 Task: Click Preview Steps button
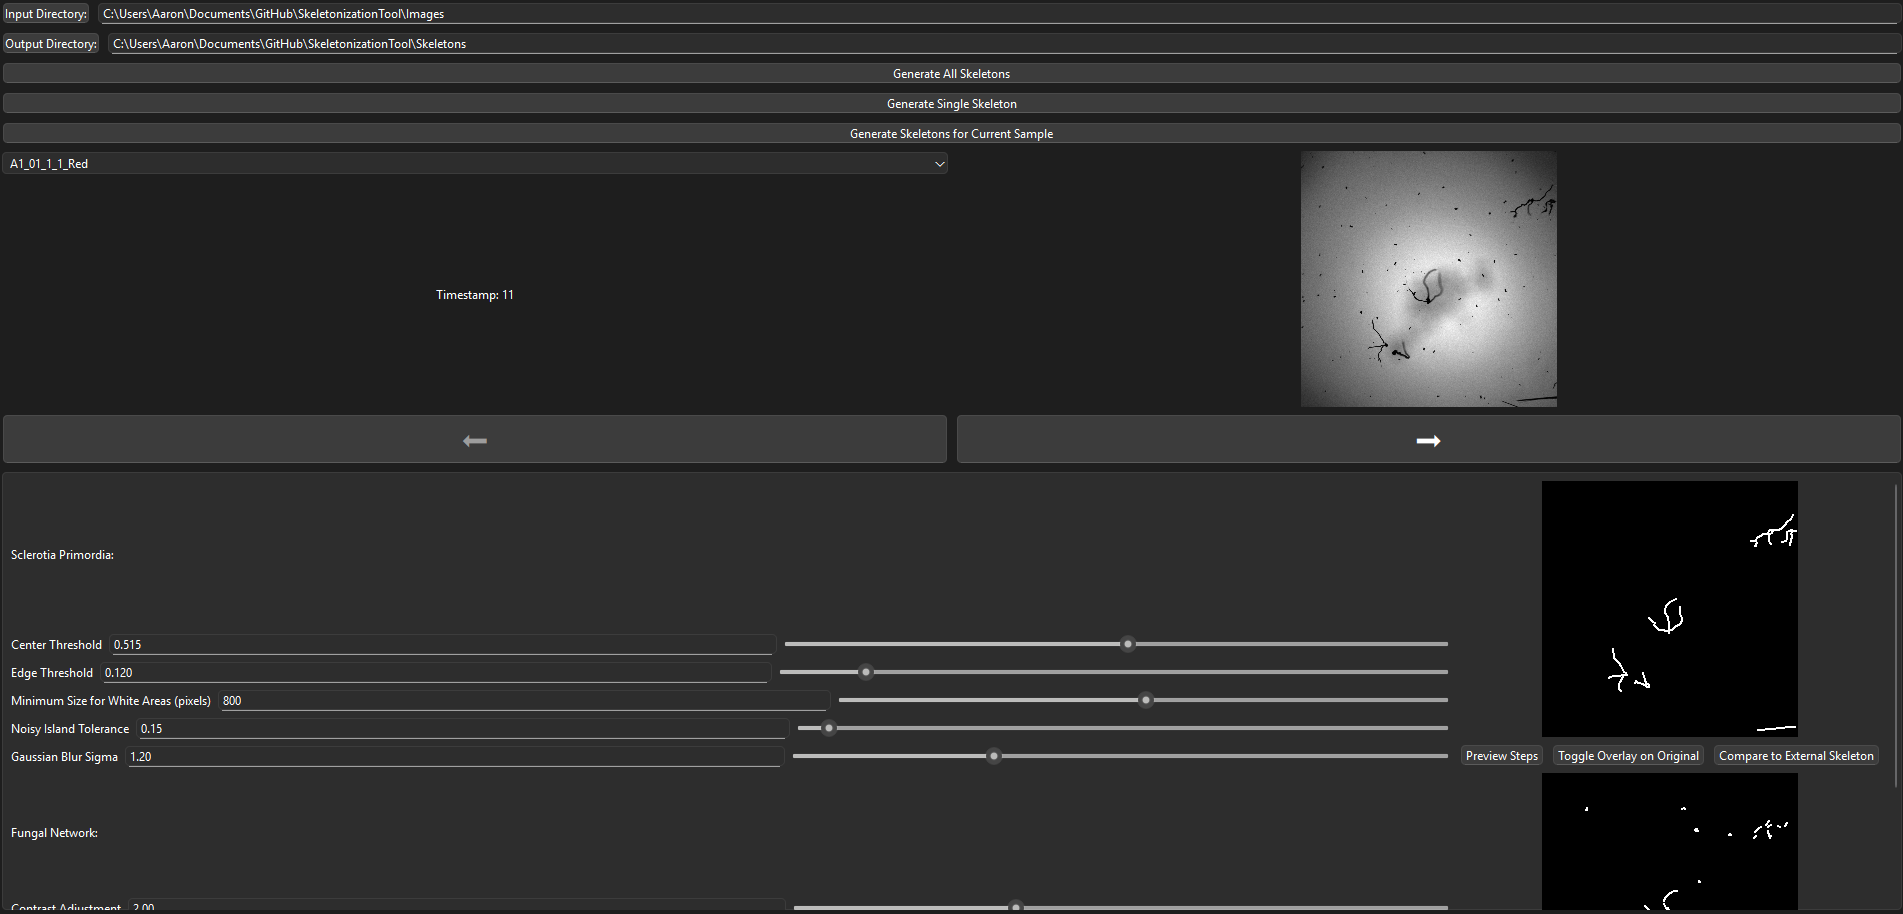(1501, 756)
